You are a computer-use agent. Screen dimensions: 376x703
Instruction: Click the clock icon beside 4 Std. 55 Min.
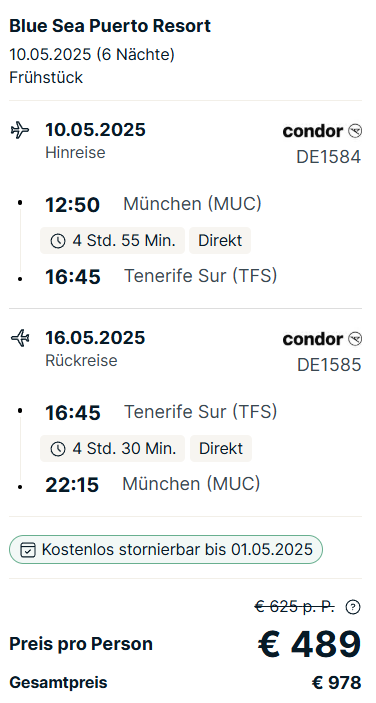[x=58, y=241]
